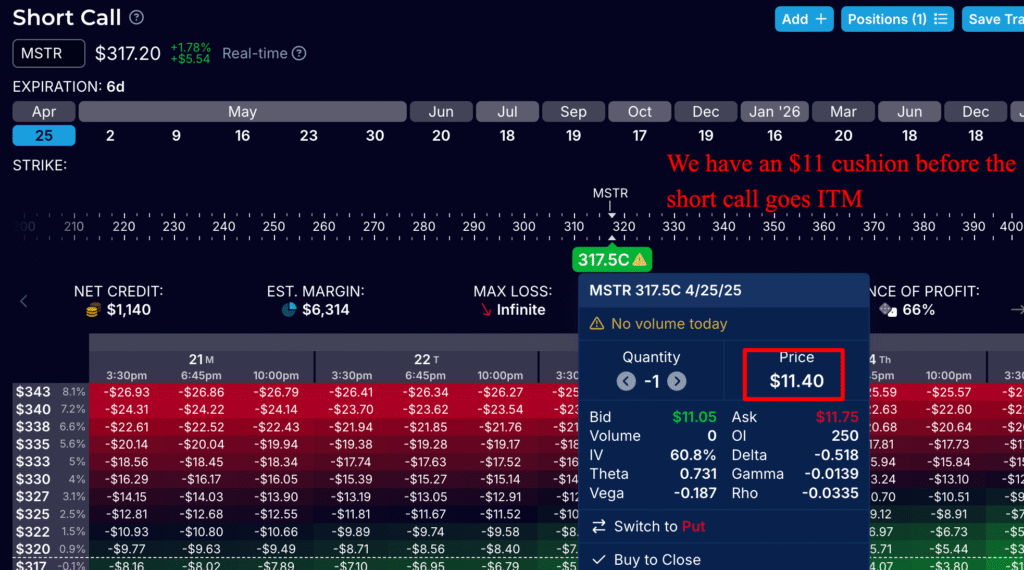Click the Max Loss downward arrow icon
Viewport: 1024px width, 570px height.
coord(486,309)
